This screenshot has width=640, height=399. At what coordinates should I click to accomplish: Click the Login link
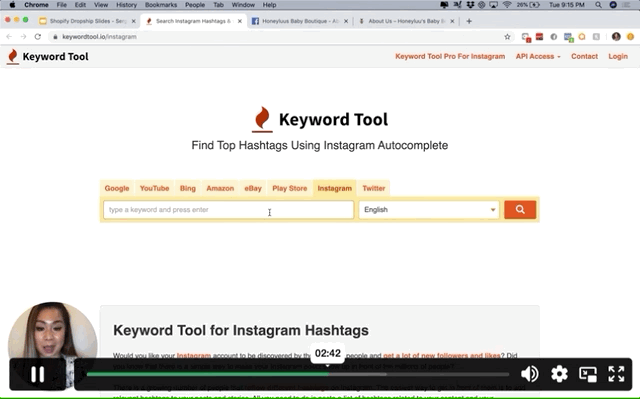click(x=618, y=56)
